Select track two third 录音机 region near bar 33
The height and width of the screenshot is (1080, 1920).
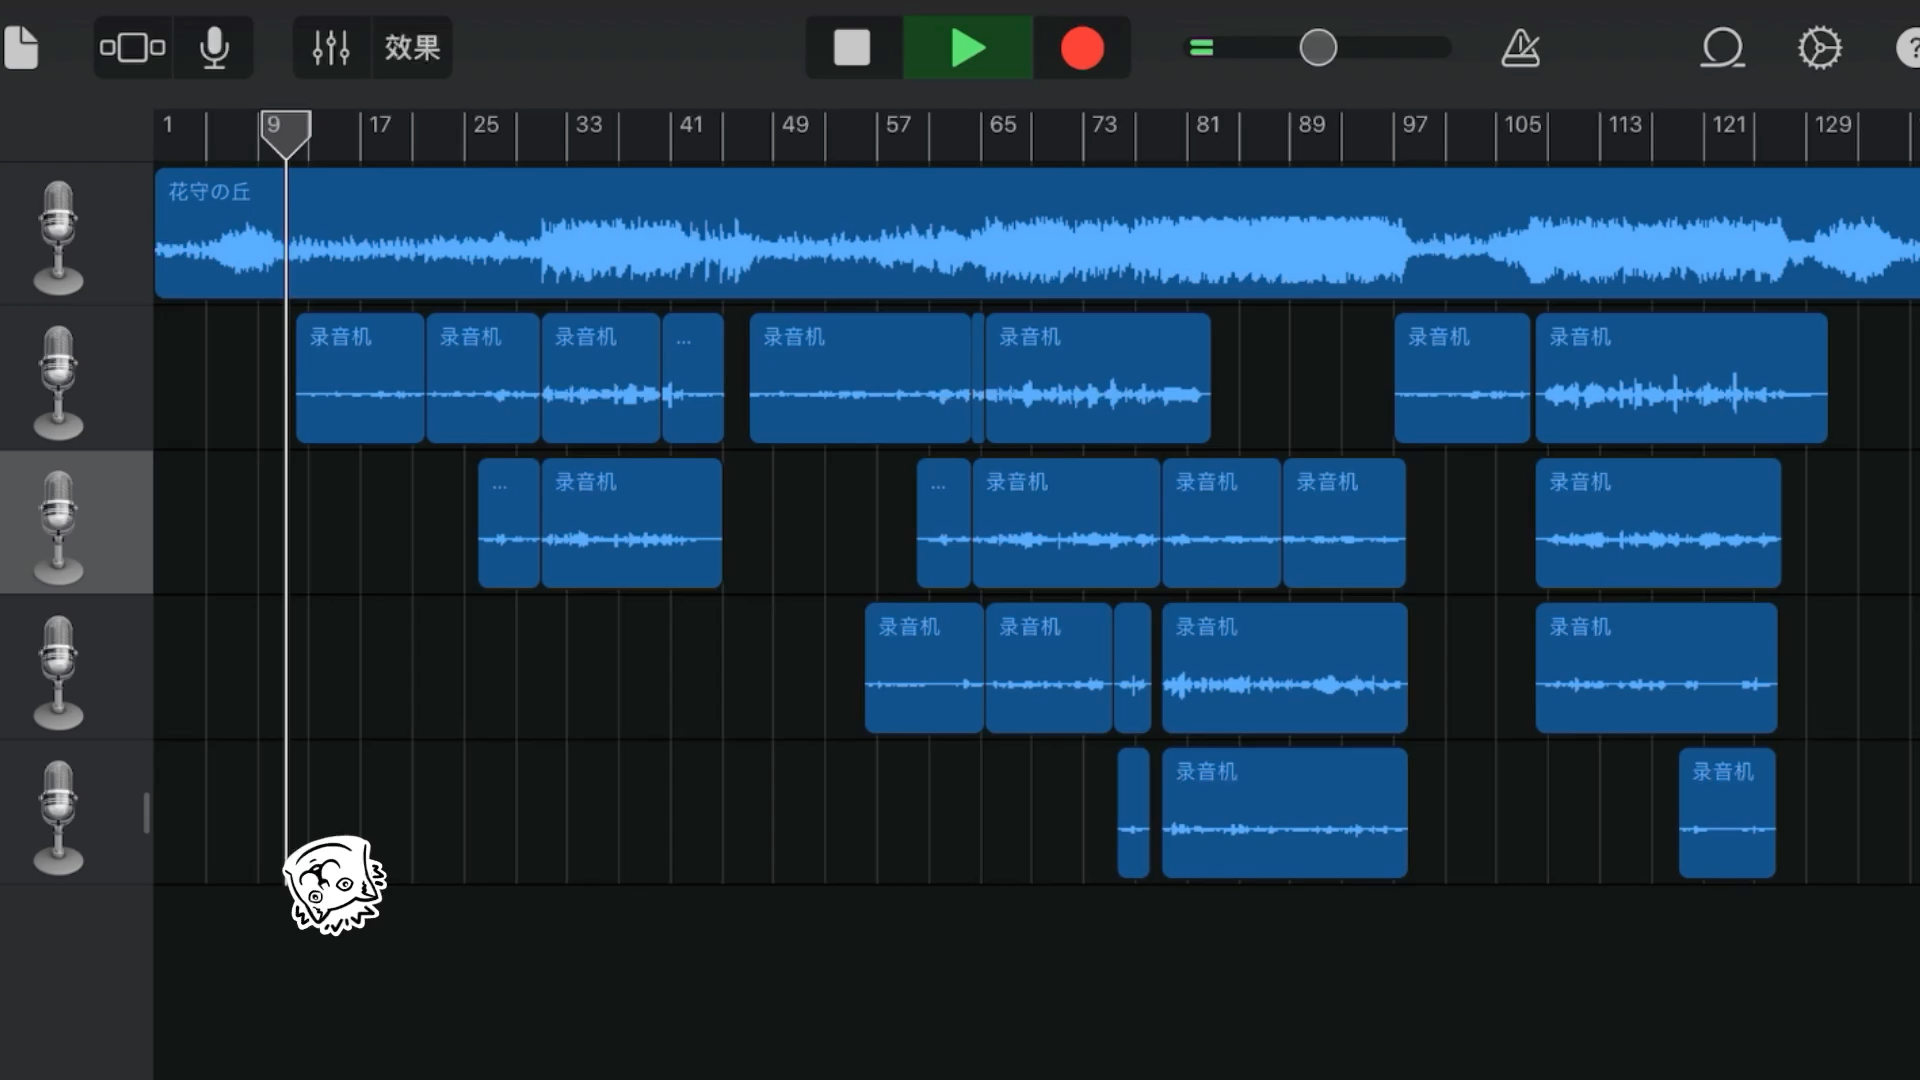tap(601, 378)
